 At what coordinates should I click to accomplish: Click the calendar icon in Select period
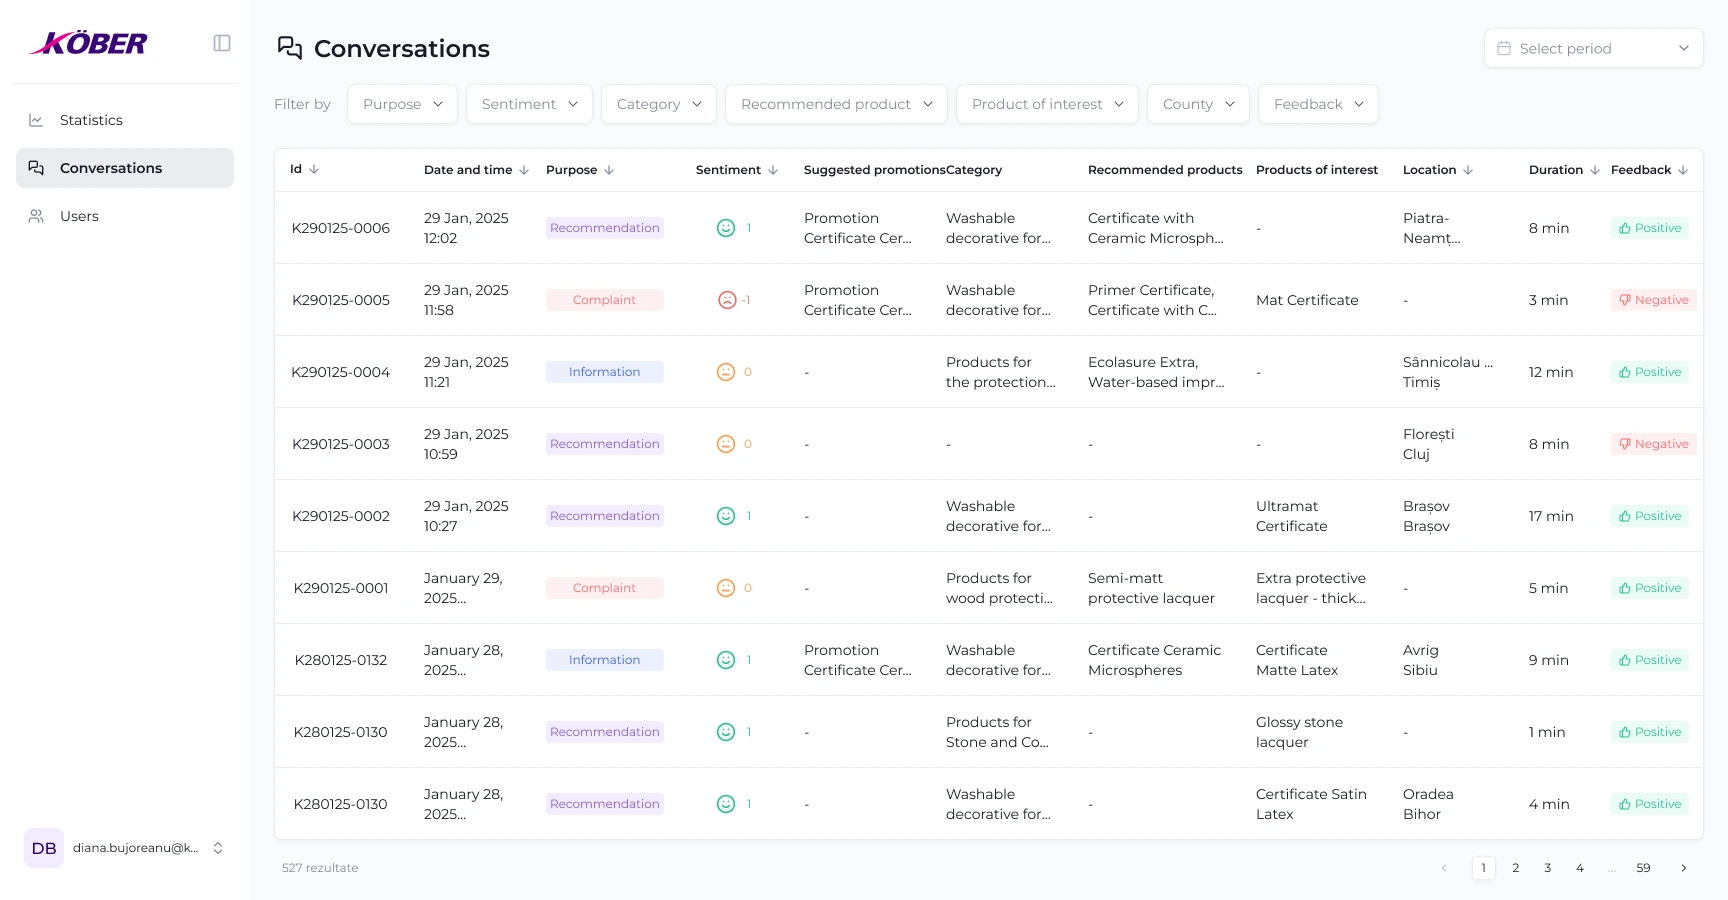[1504, 48]
